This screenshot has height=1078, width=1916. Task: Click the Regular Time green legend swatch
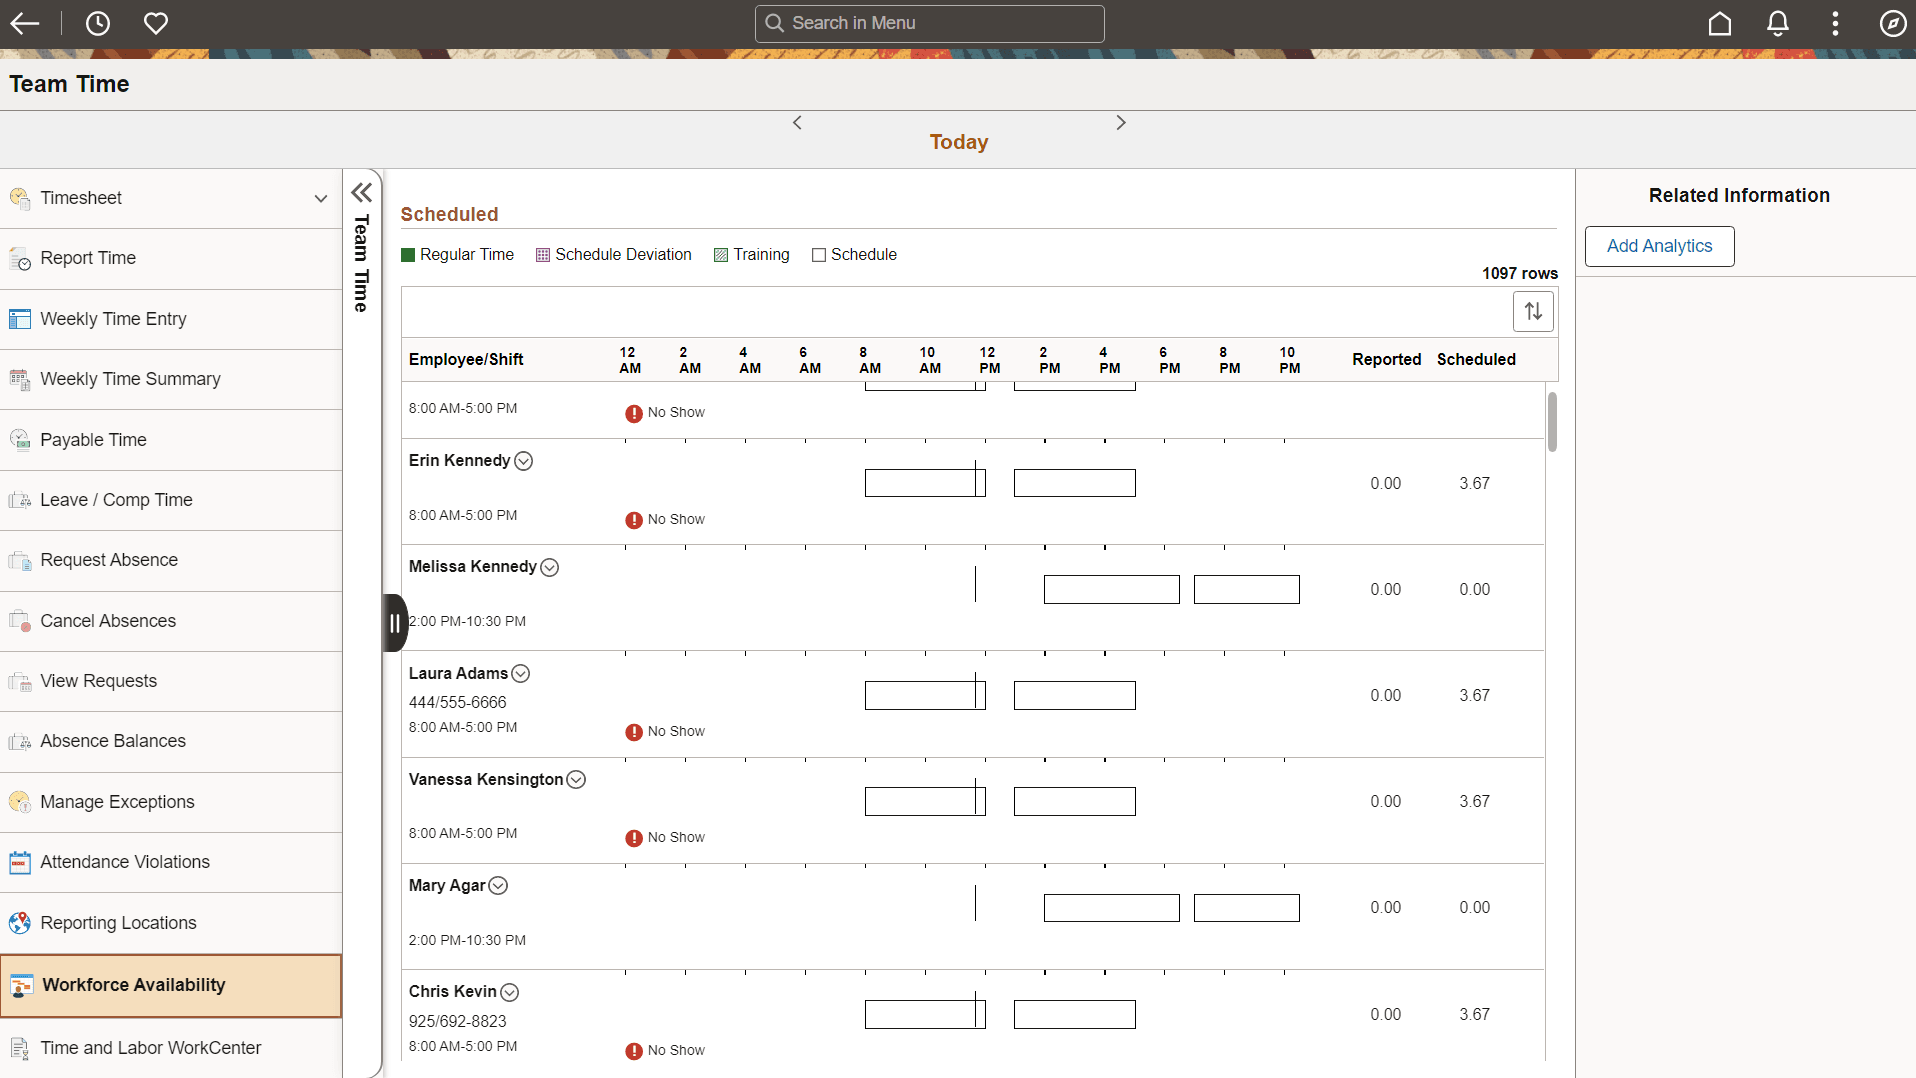(x=408, y=255)
